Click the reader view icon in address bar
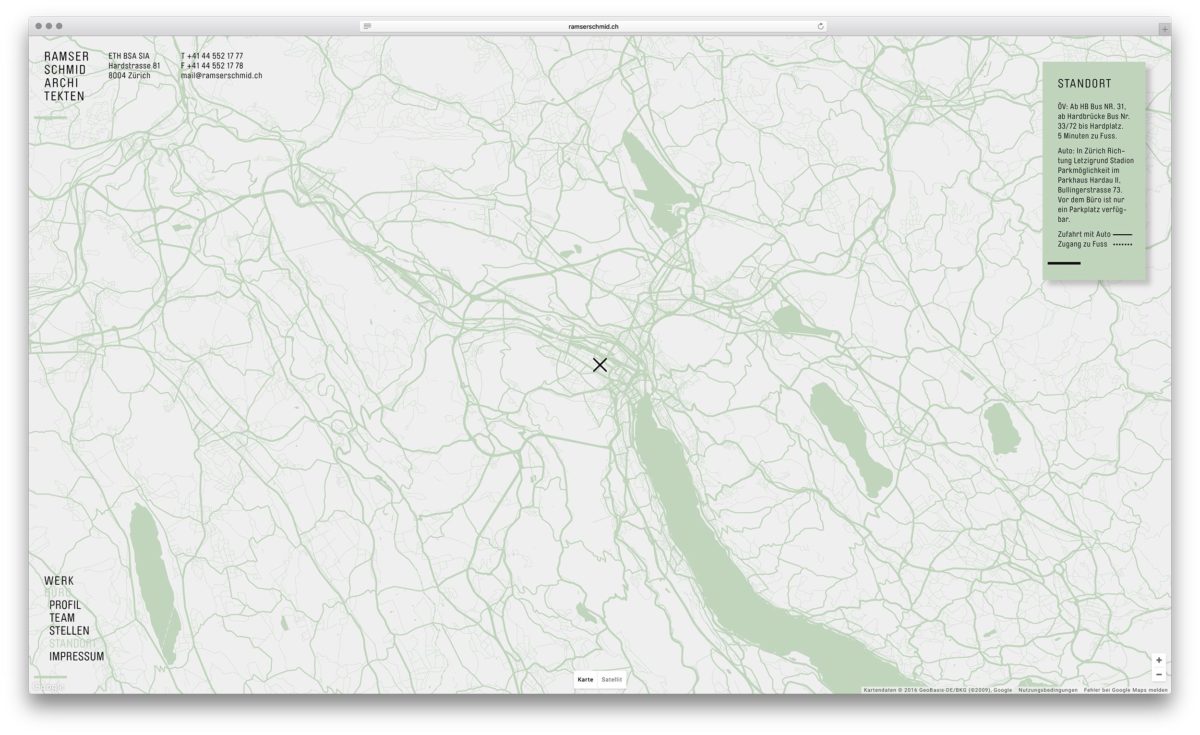Image resolution: width=1200 pixels, height=735 pixels. [x=368, y=26]
